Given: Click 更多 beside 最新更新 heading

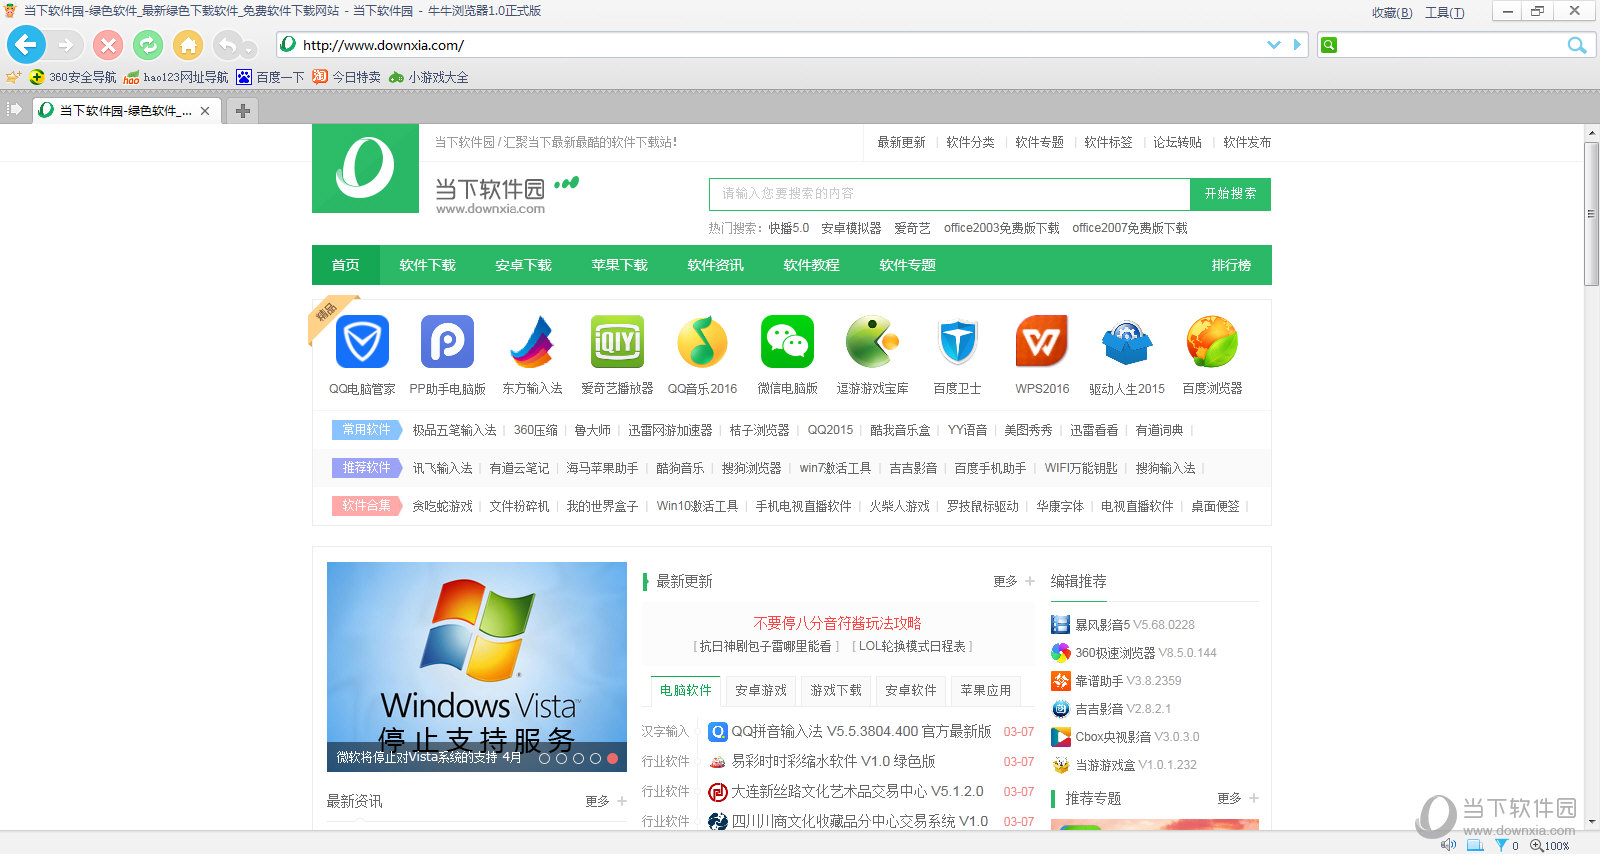Looking at the screenshot, I should 1005,581.
